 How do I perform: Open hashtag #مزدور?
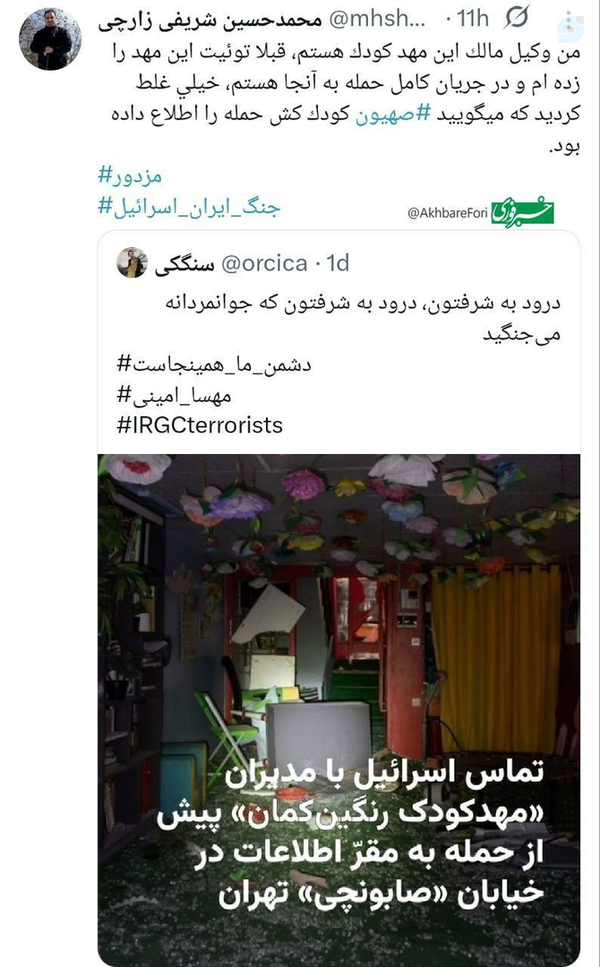(130, 175)
